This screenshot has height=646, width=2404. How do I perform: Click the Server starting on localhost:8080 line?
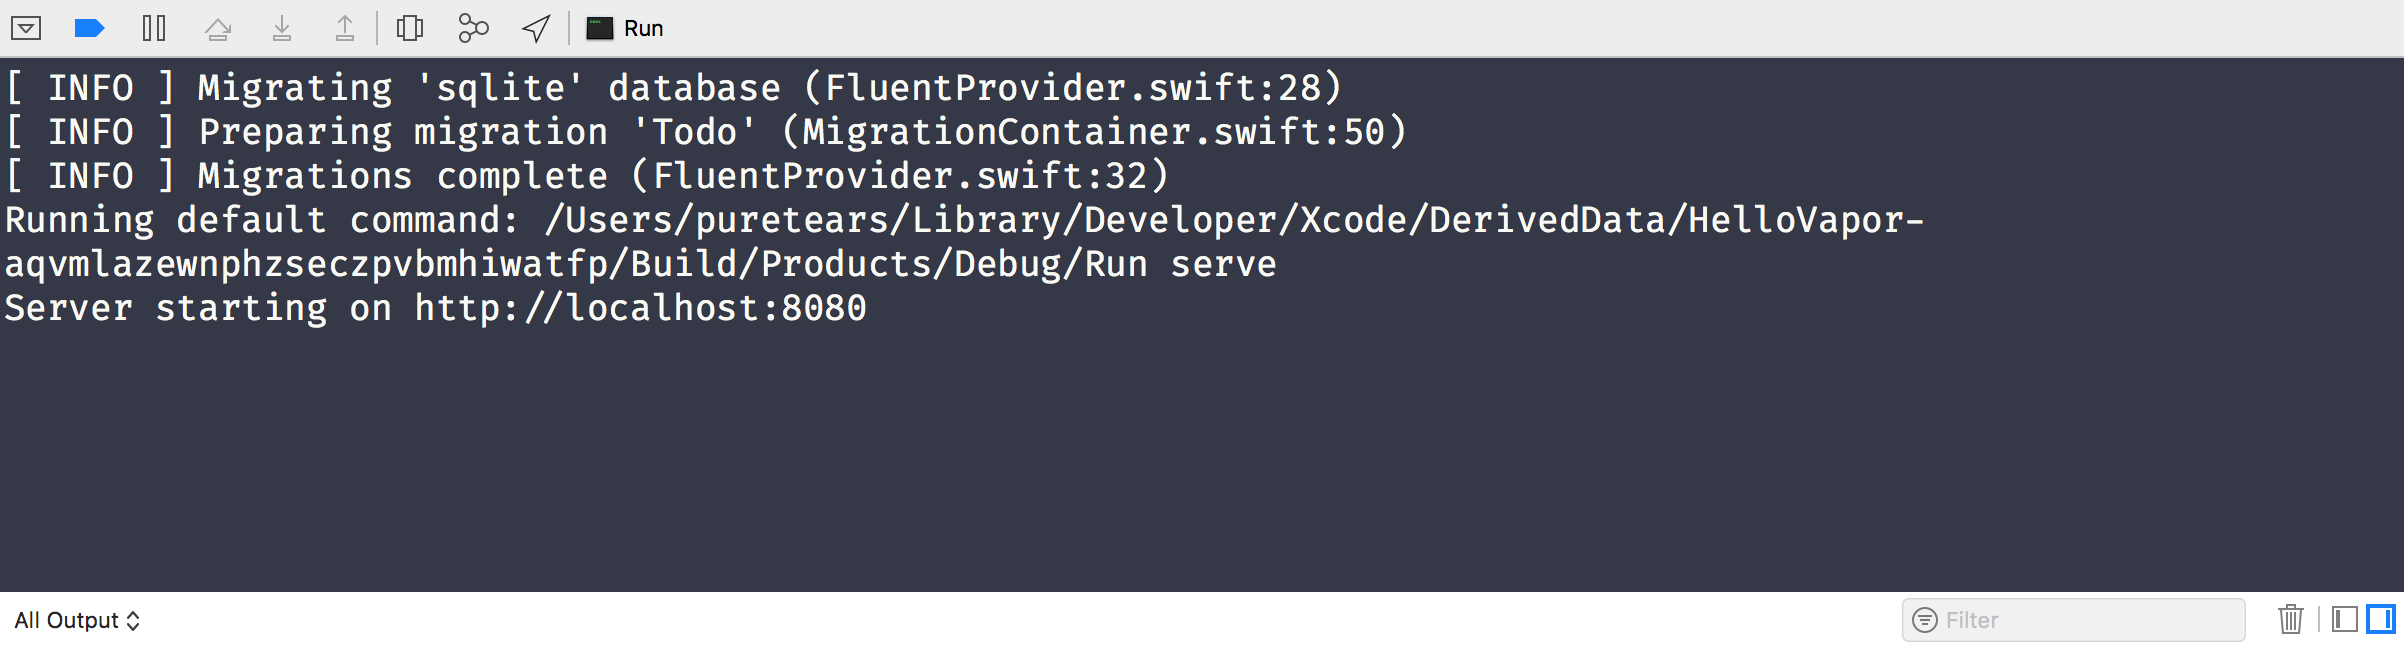click(x=435, y=308)
